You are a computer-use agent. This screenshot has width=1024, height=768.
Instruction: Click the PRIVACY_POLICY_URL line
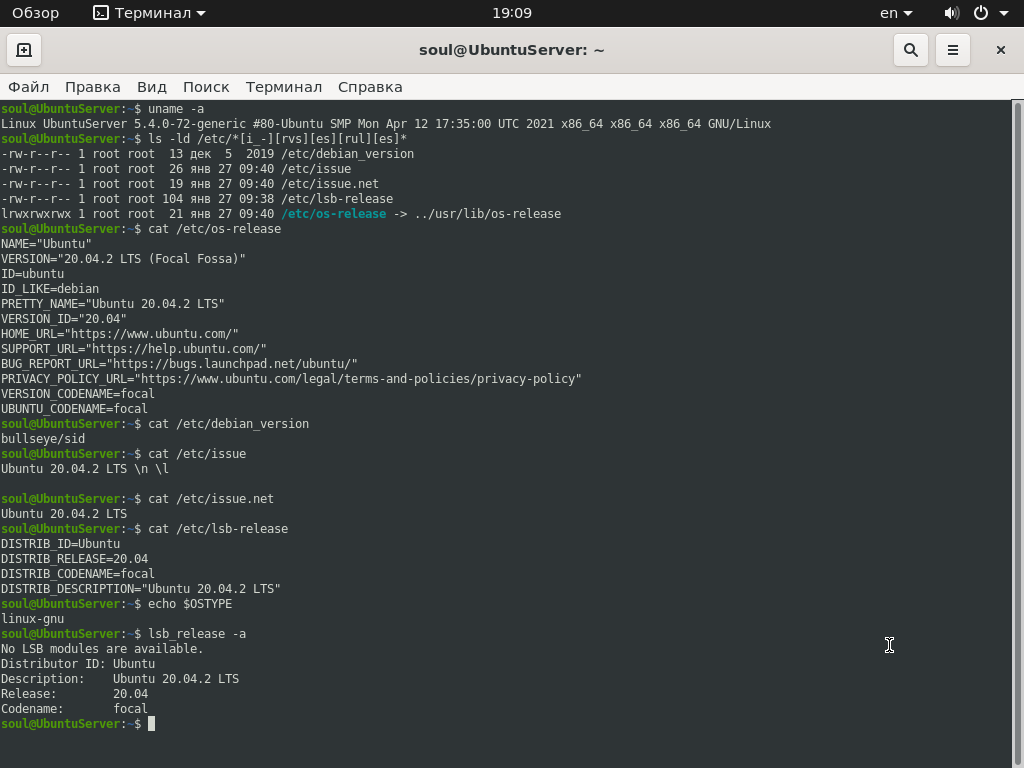click(x=291, y=379)
